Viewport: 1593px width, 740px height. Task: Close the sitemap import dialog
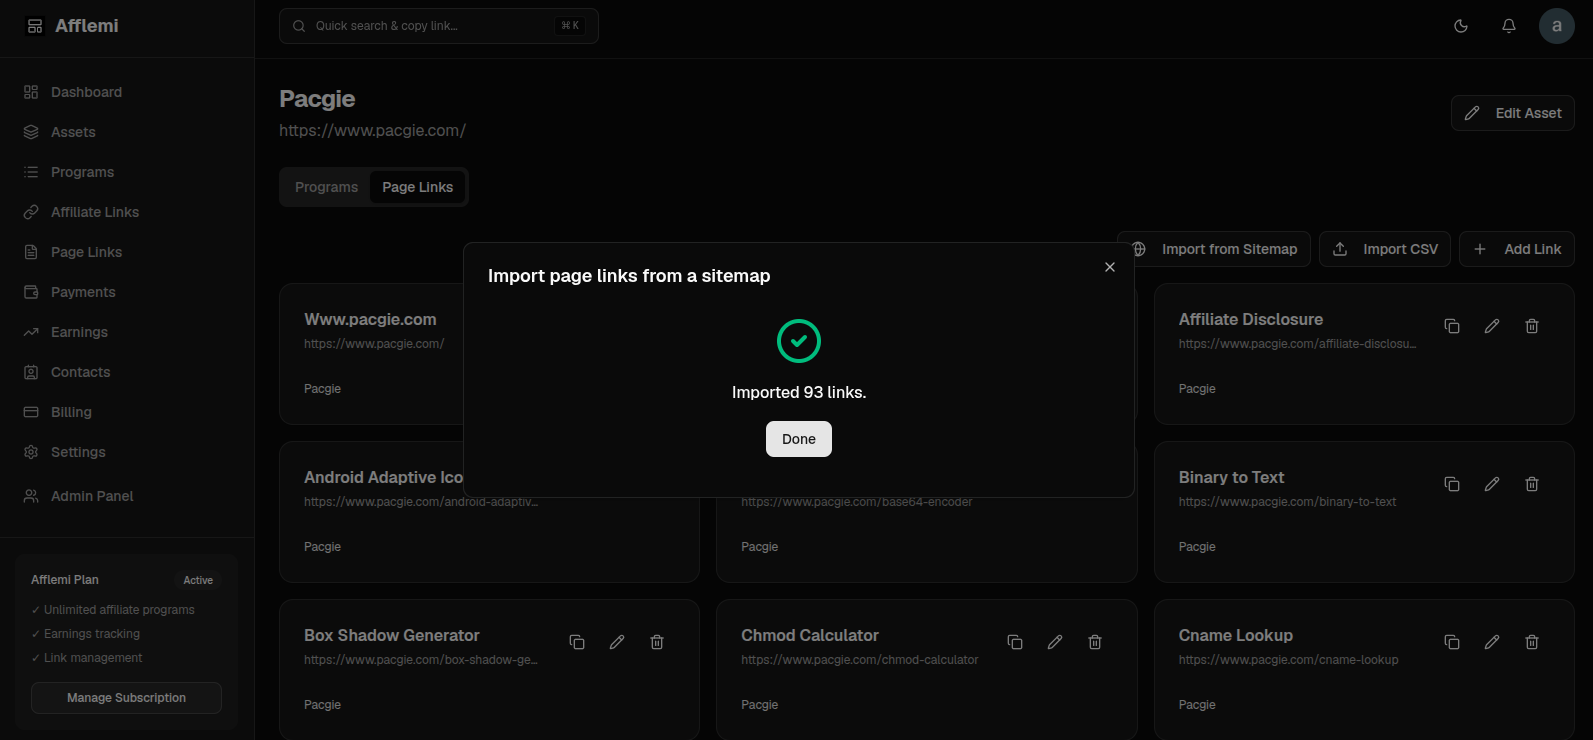pyautogui.click(x=1110, y=267)
